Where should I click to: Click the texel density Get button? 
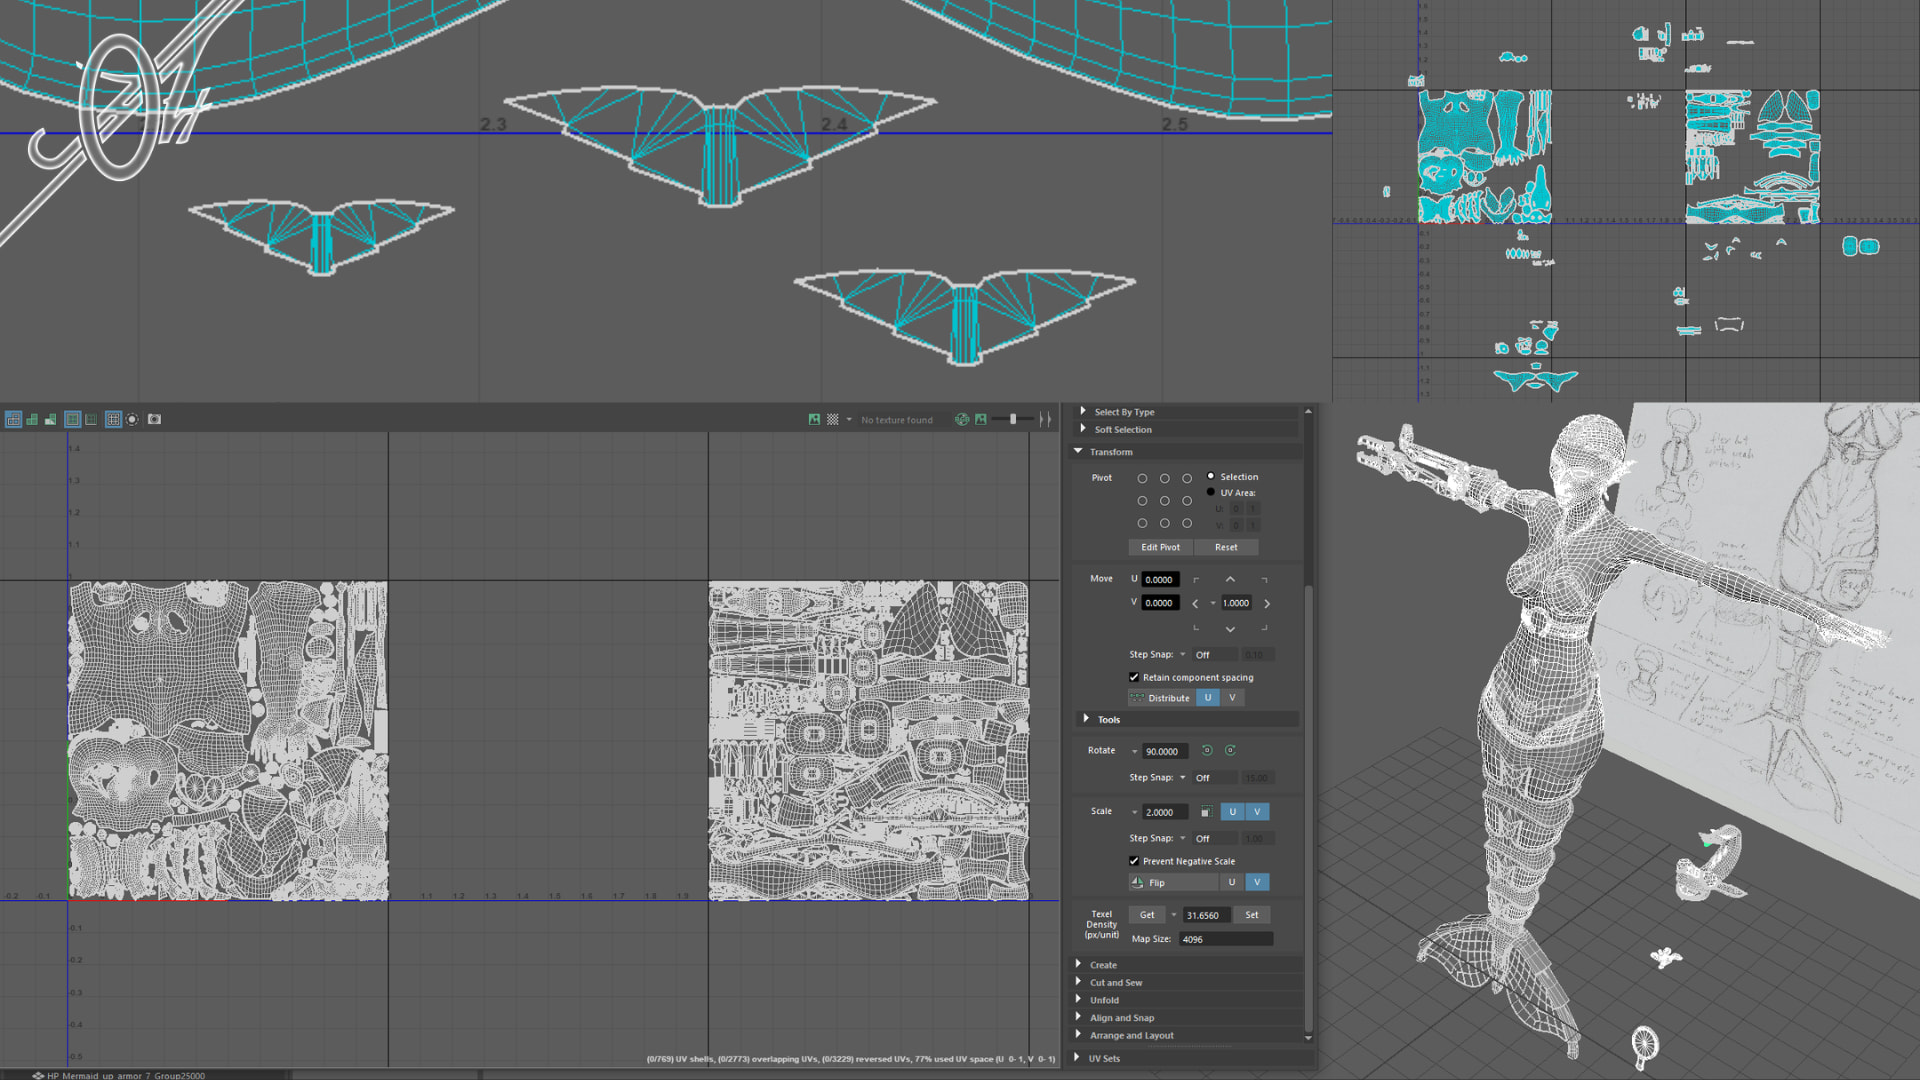[x=1146, y=915]
